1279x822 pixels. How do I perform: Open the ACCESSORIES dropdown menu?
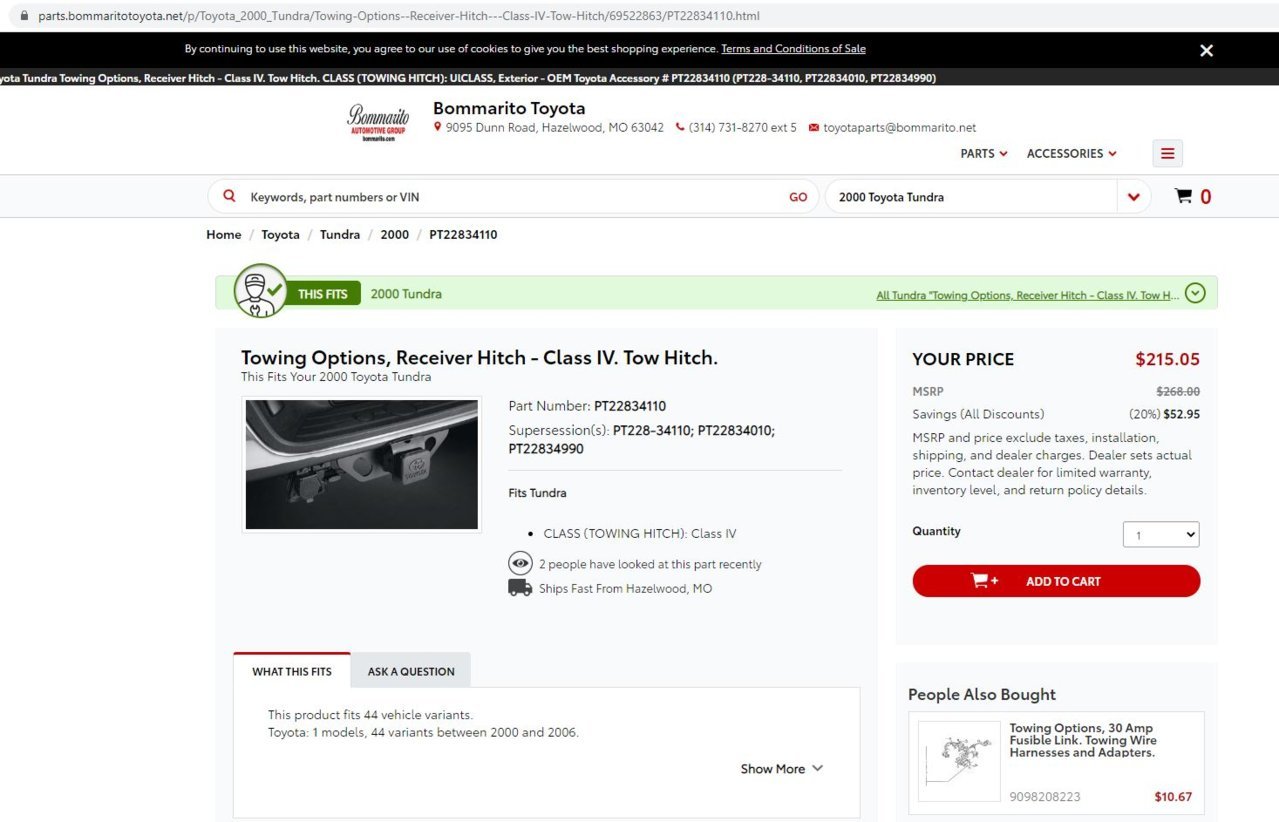click(x=1072, y=153)
